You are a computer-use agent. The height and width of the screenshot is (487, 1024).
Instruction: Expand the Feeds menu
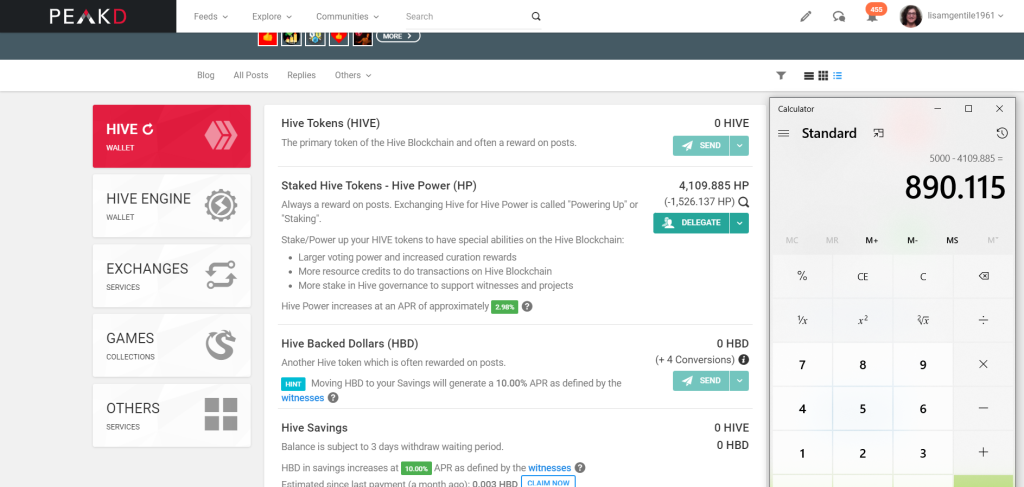(211, 16)
